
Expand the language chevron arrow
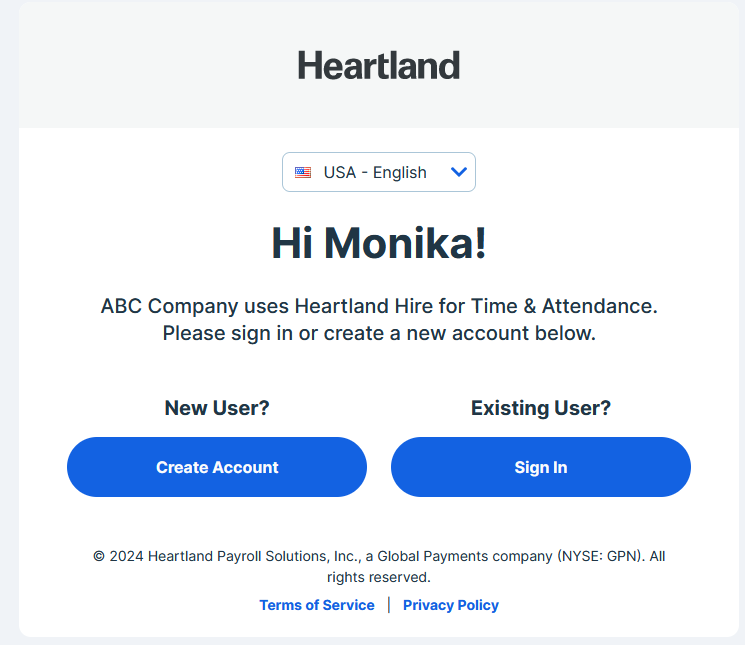(x=459, y=172)
